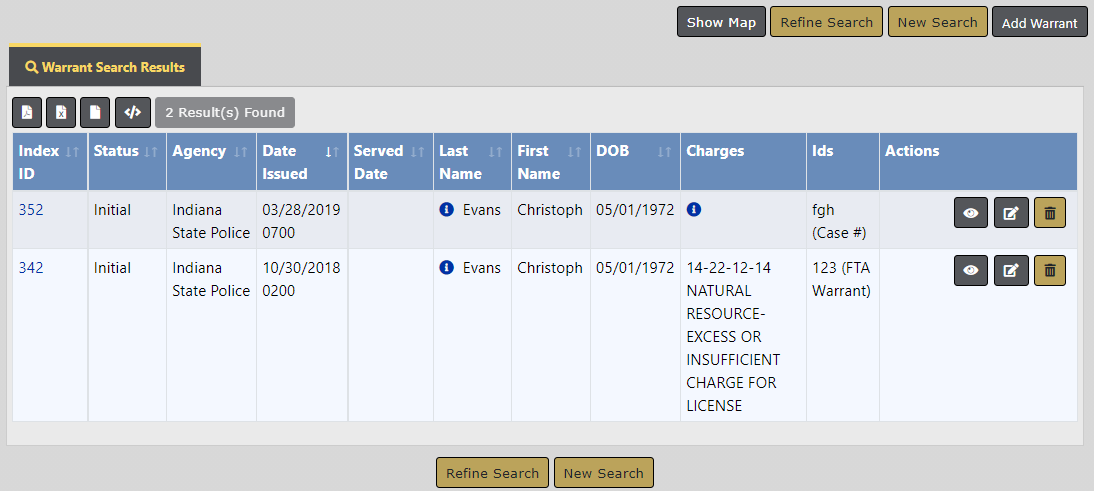Open the Show Map button

[721, 22]
